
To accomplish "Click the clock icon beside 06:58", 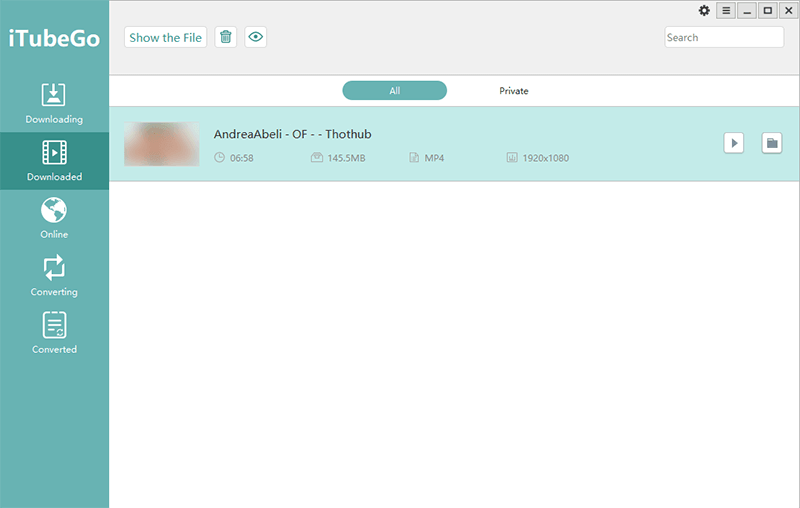I will pos(219,158).
